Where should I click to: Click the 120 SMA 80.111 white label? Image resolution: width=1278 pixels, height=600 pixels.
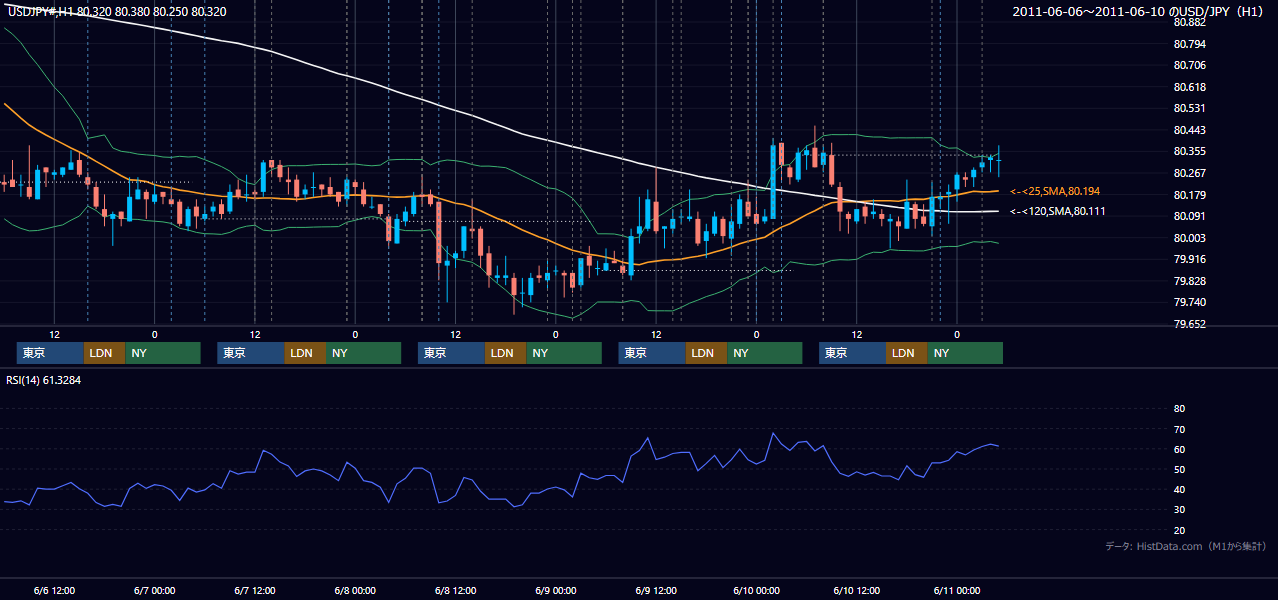point(1057,211)
